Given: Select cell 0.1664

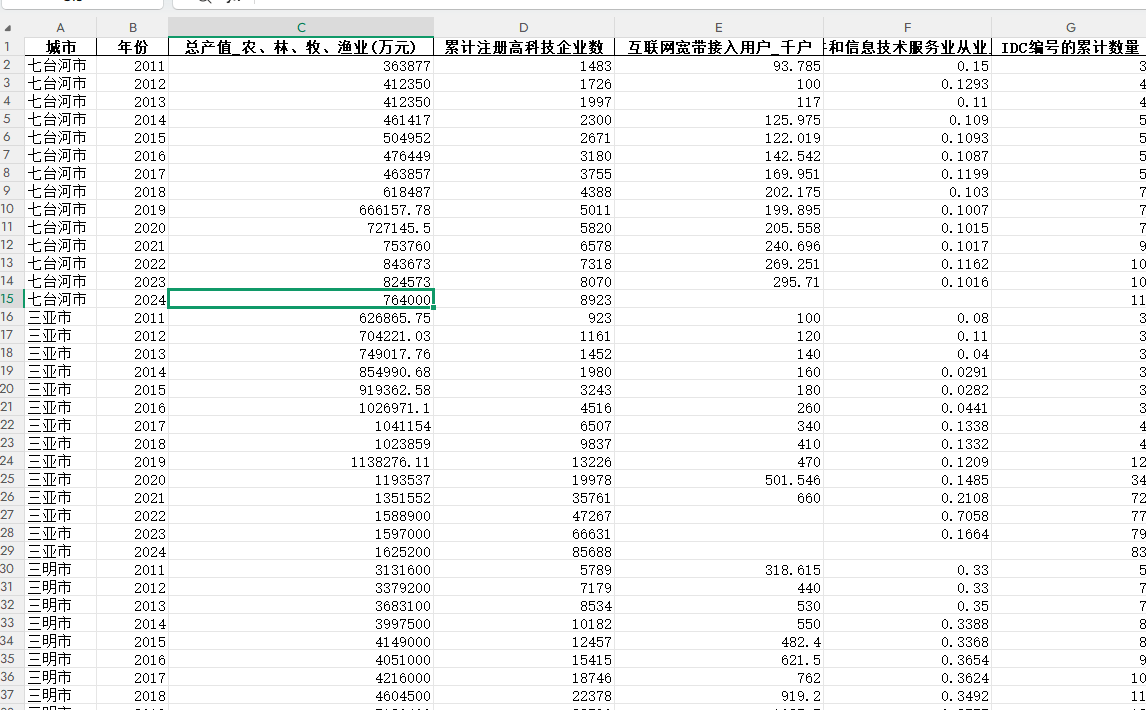Looking at the screenshot, I should coord(907,533).
